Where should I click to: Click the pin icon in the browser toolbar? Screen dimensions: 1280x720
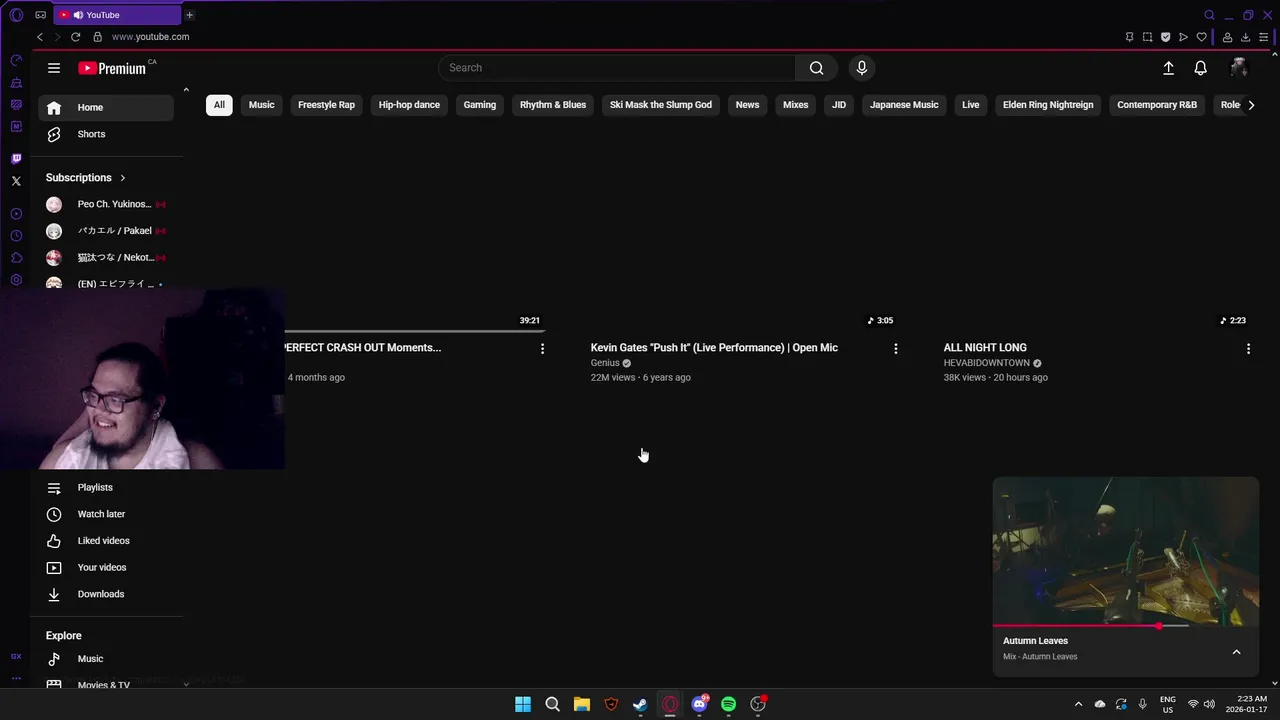[x=1129, y=37]
